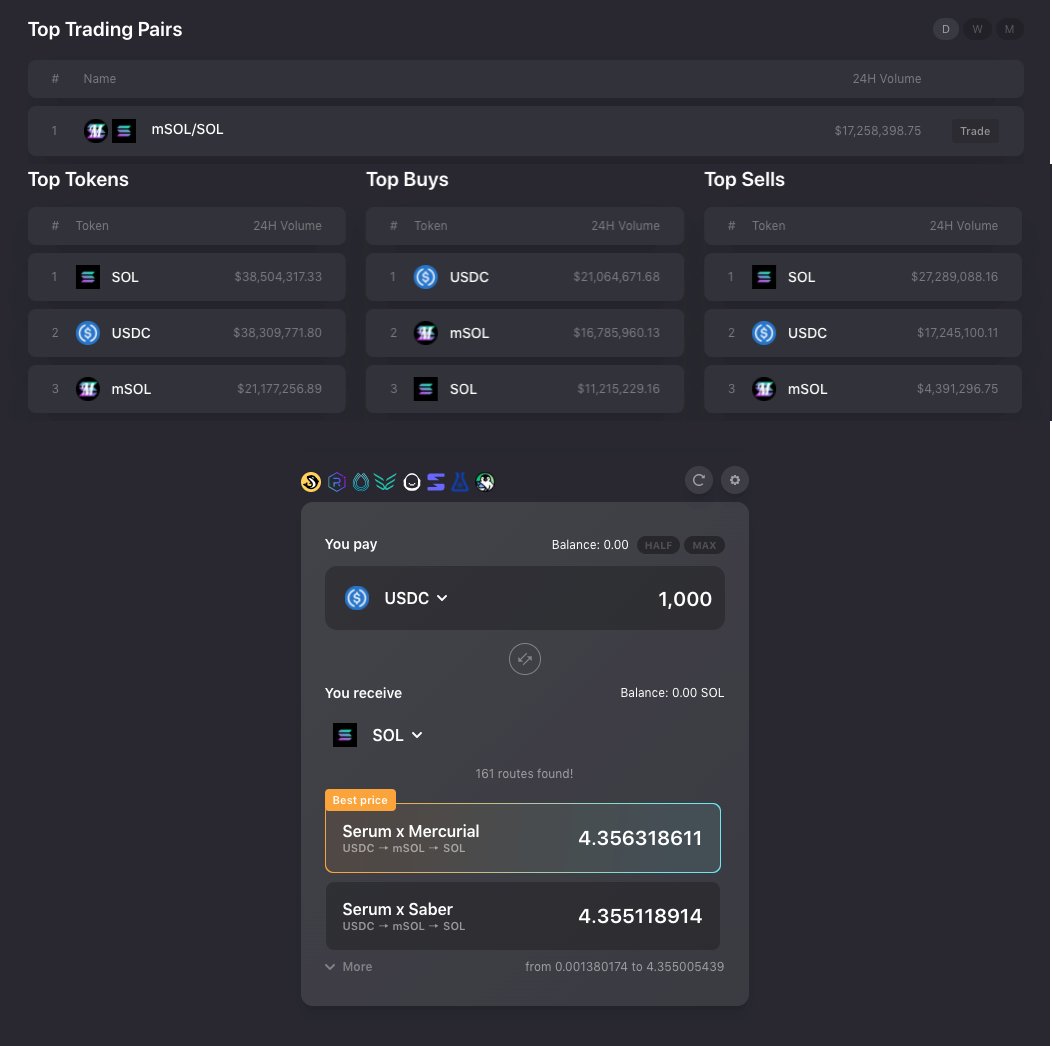
Task: Switch to monthly (M) timeframe
Action: point(1009,29)
